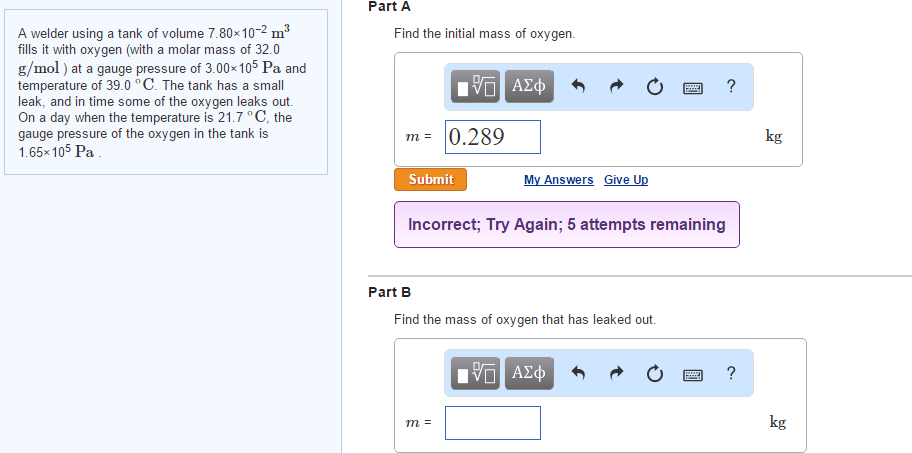Open the Part A Greek symbols button
Image resolution: width=912 pixels, height=453 pixels.
point(529,87)
